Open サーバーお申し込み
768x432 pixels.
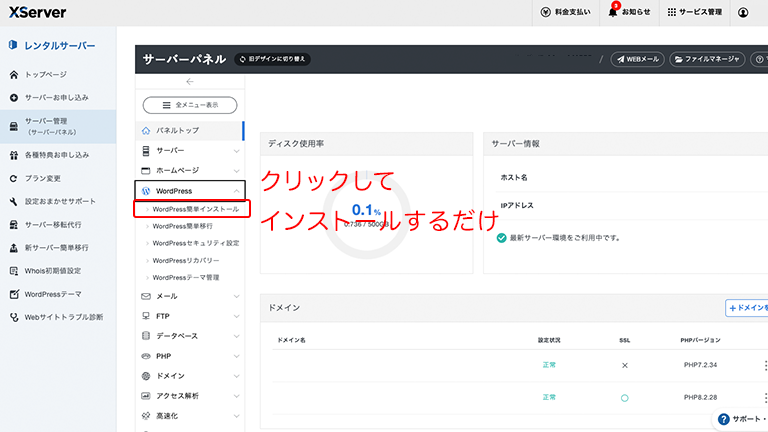[x=57, y=97]
